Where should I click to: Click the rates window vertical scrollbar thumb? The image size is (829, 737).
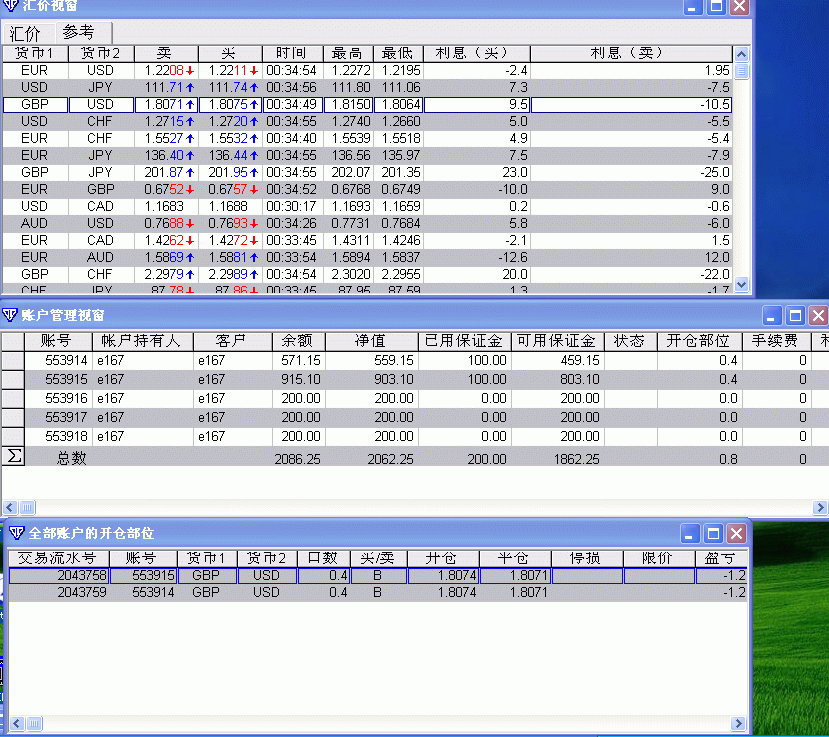[x=741, y=71]
